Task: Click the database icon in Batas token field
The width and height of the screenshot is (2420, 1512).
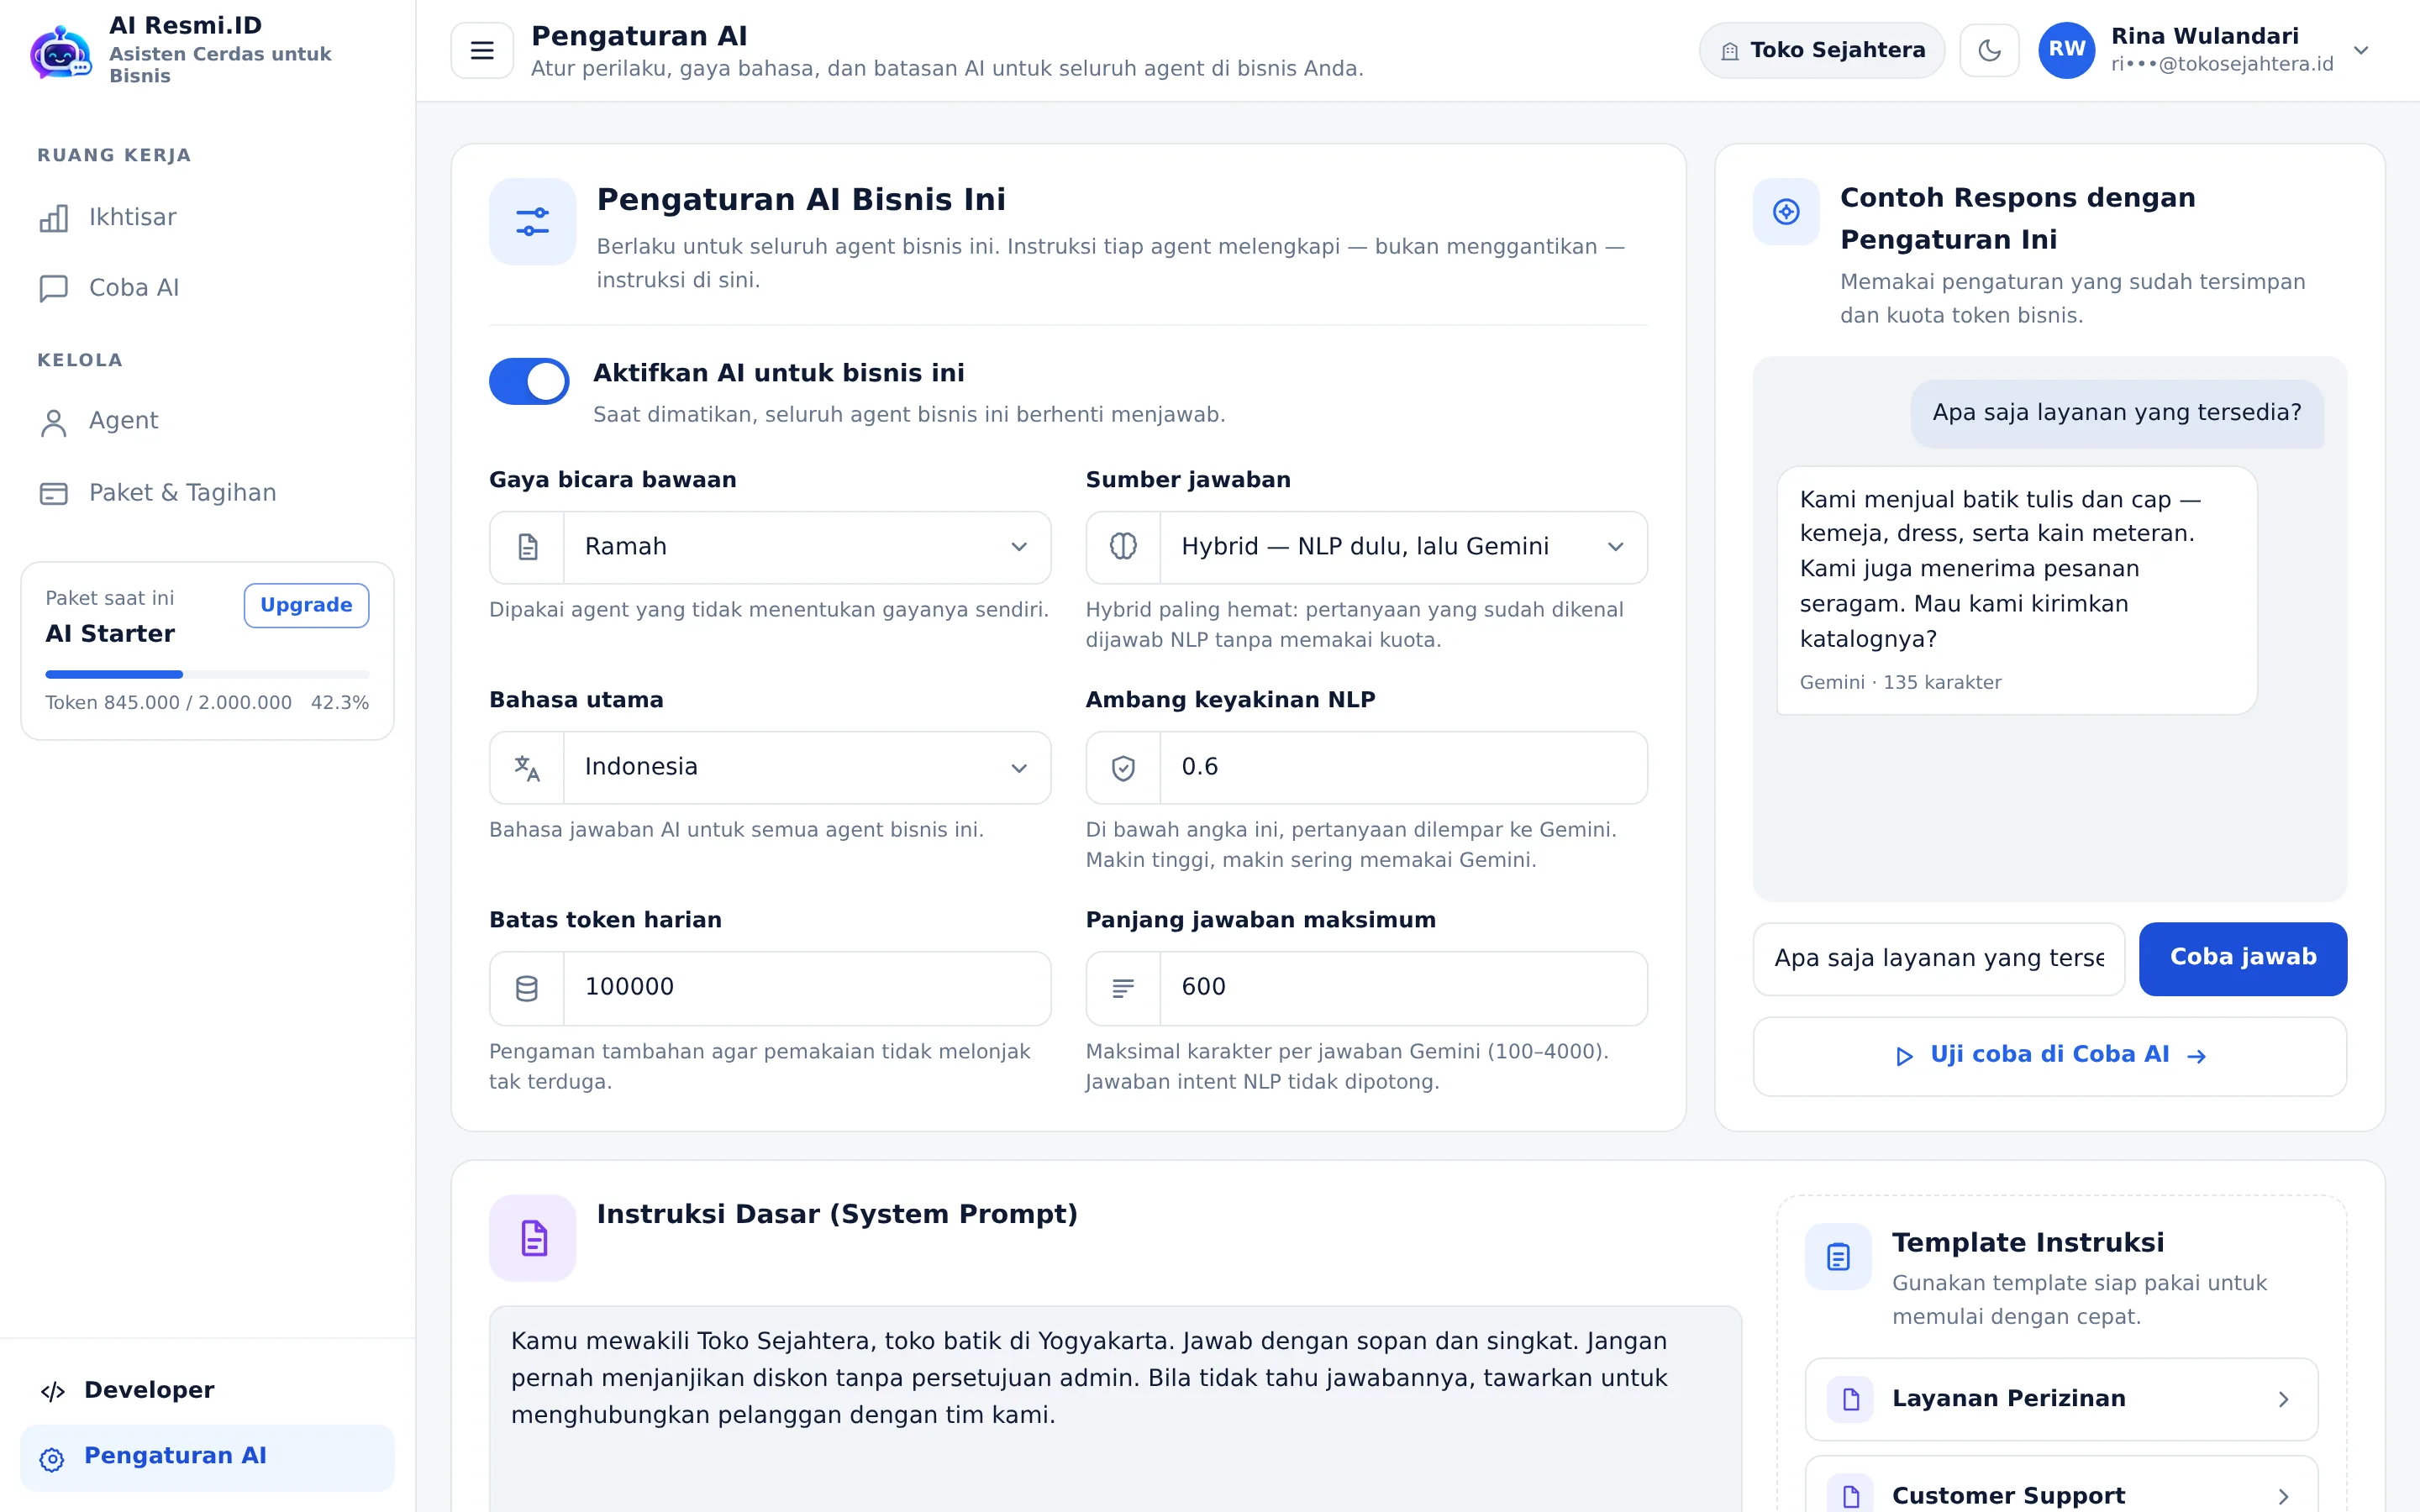Action: 527,988
